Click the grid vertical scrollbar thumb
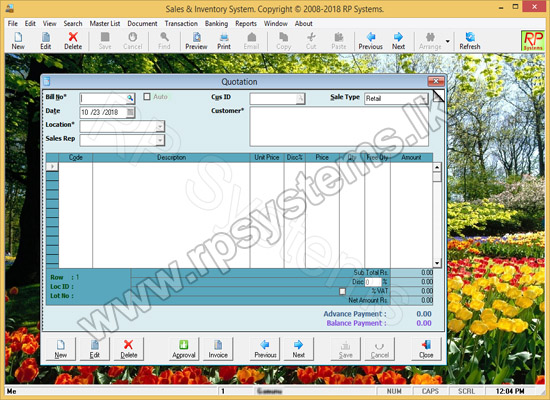 (437, 176)
